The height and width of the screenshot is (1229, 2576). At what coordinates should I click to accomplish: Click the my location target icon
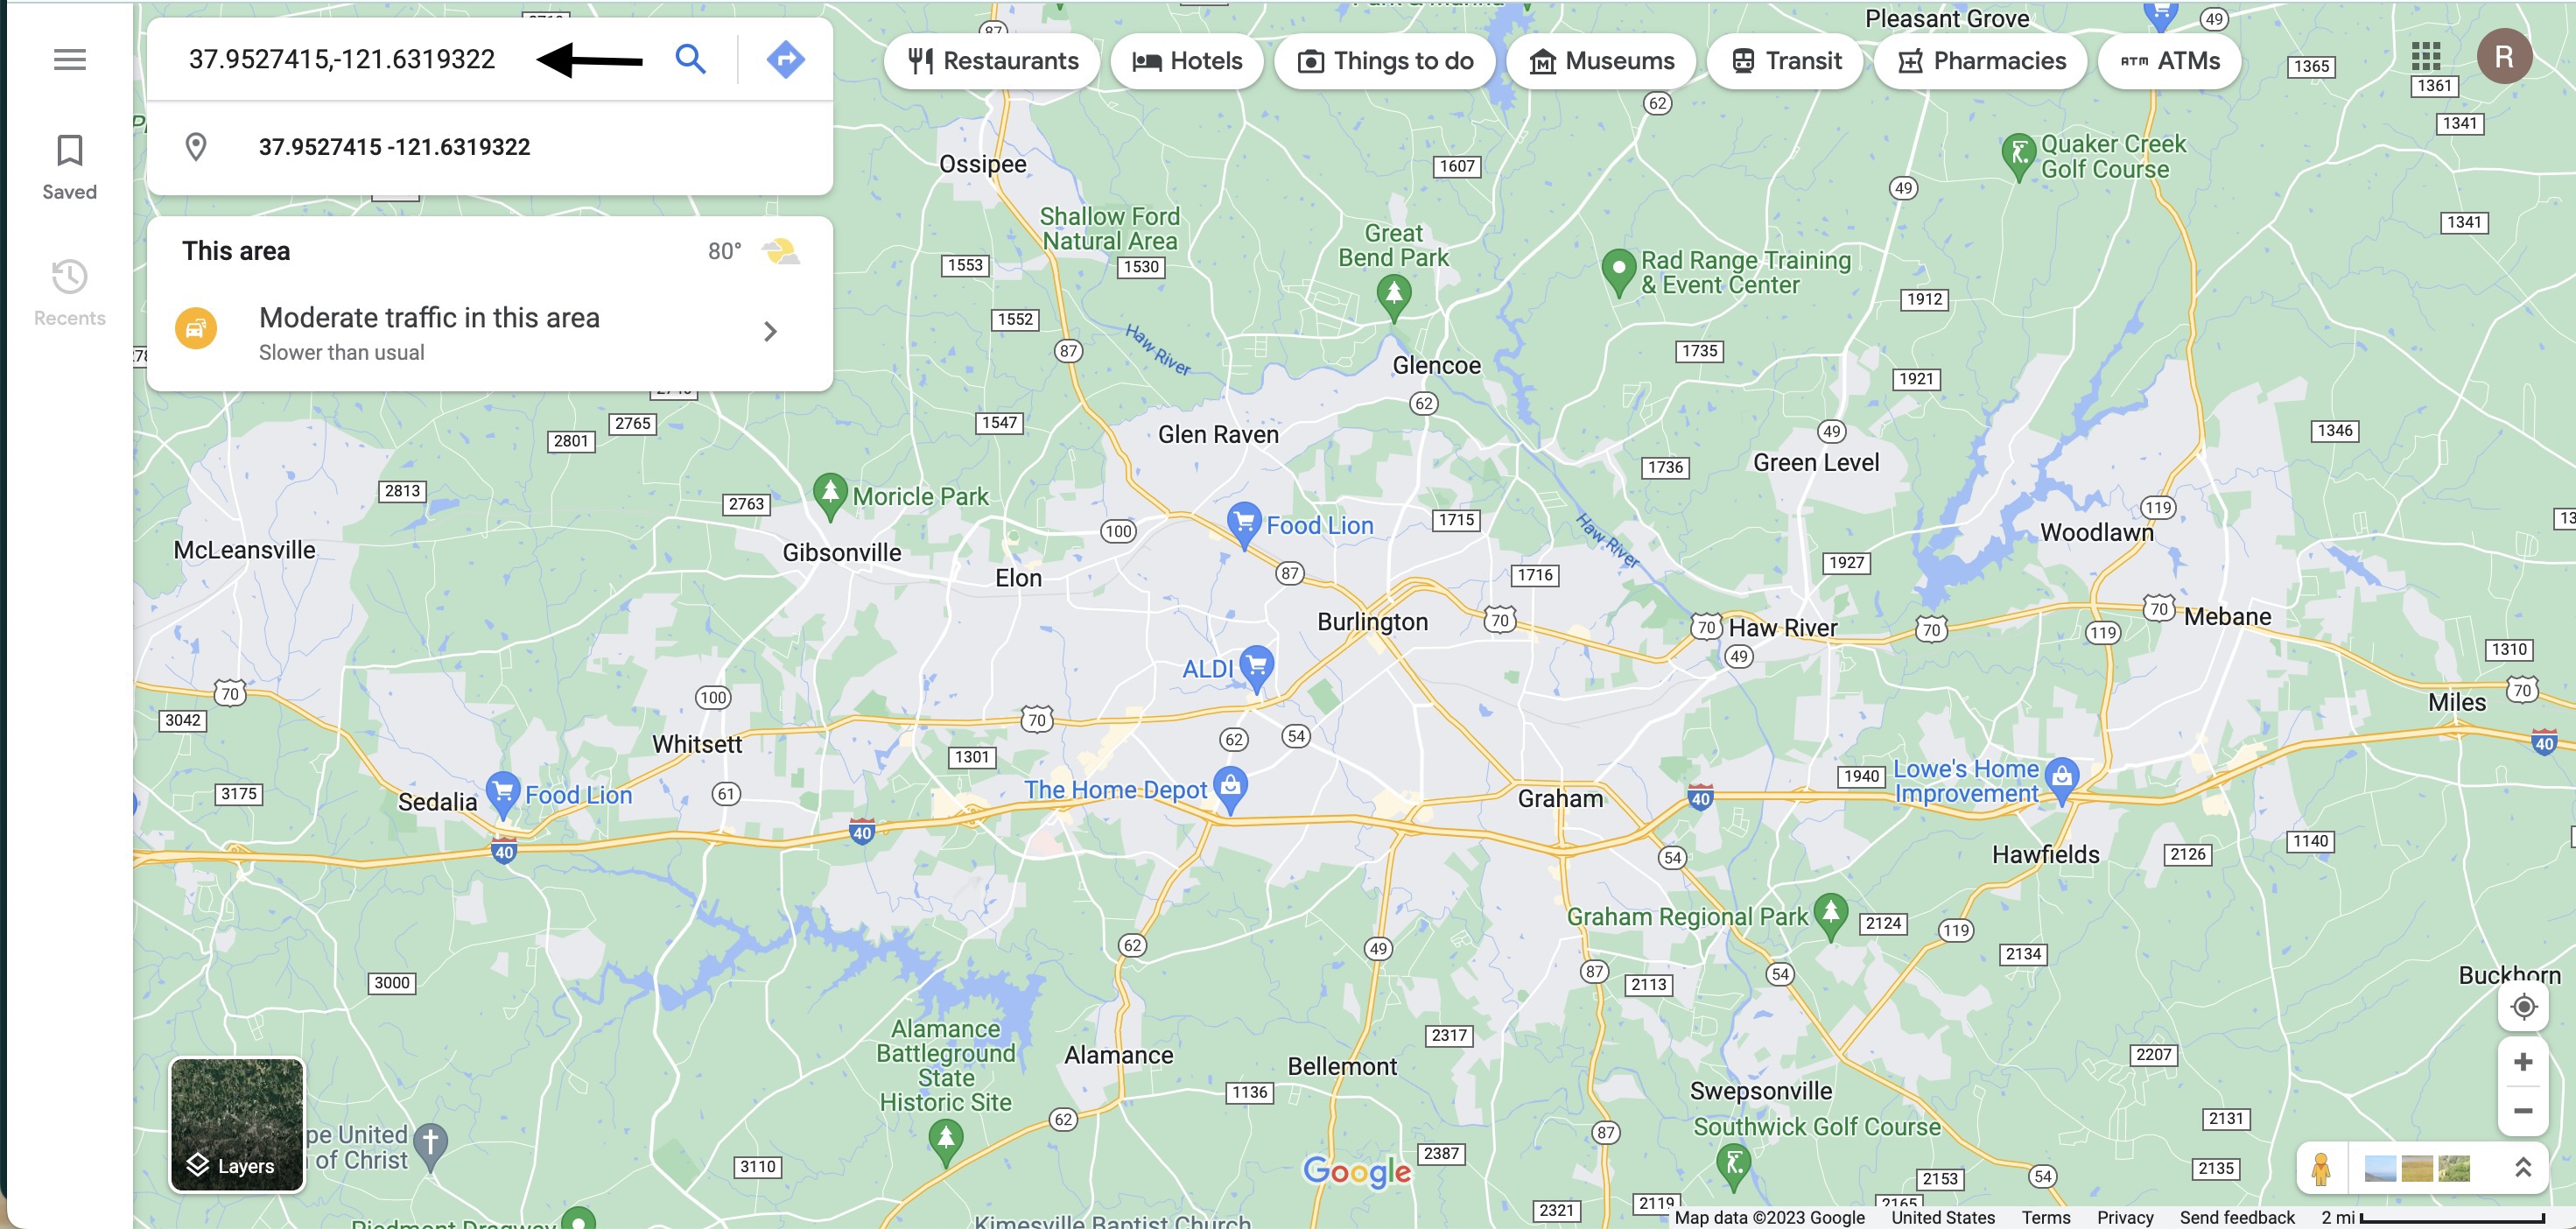click(2523, 1006)
